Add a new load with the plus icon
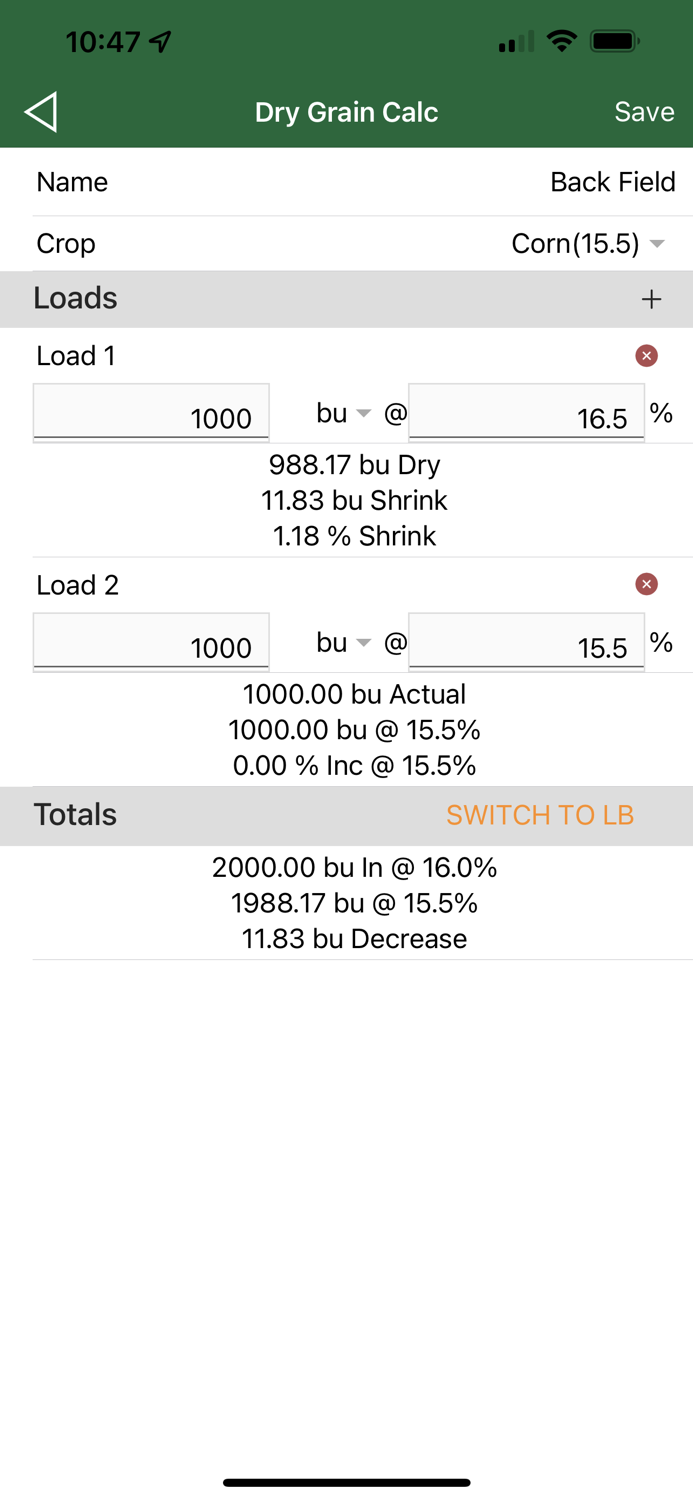This screenshot has width=693, height=1500. click(x=651, y=298)
